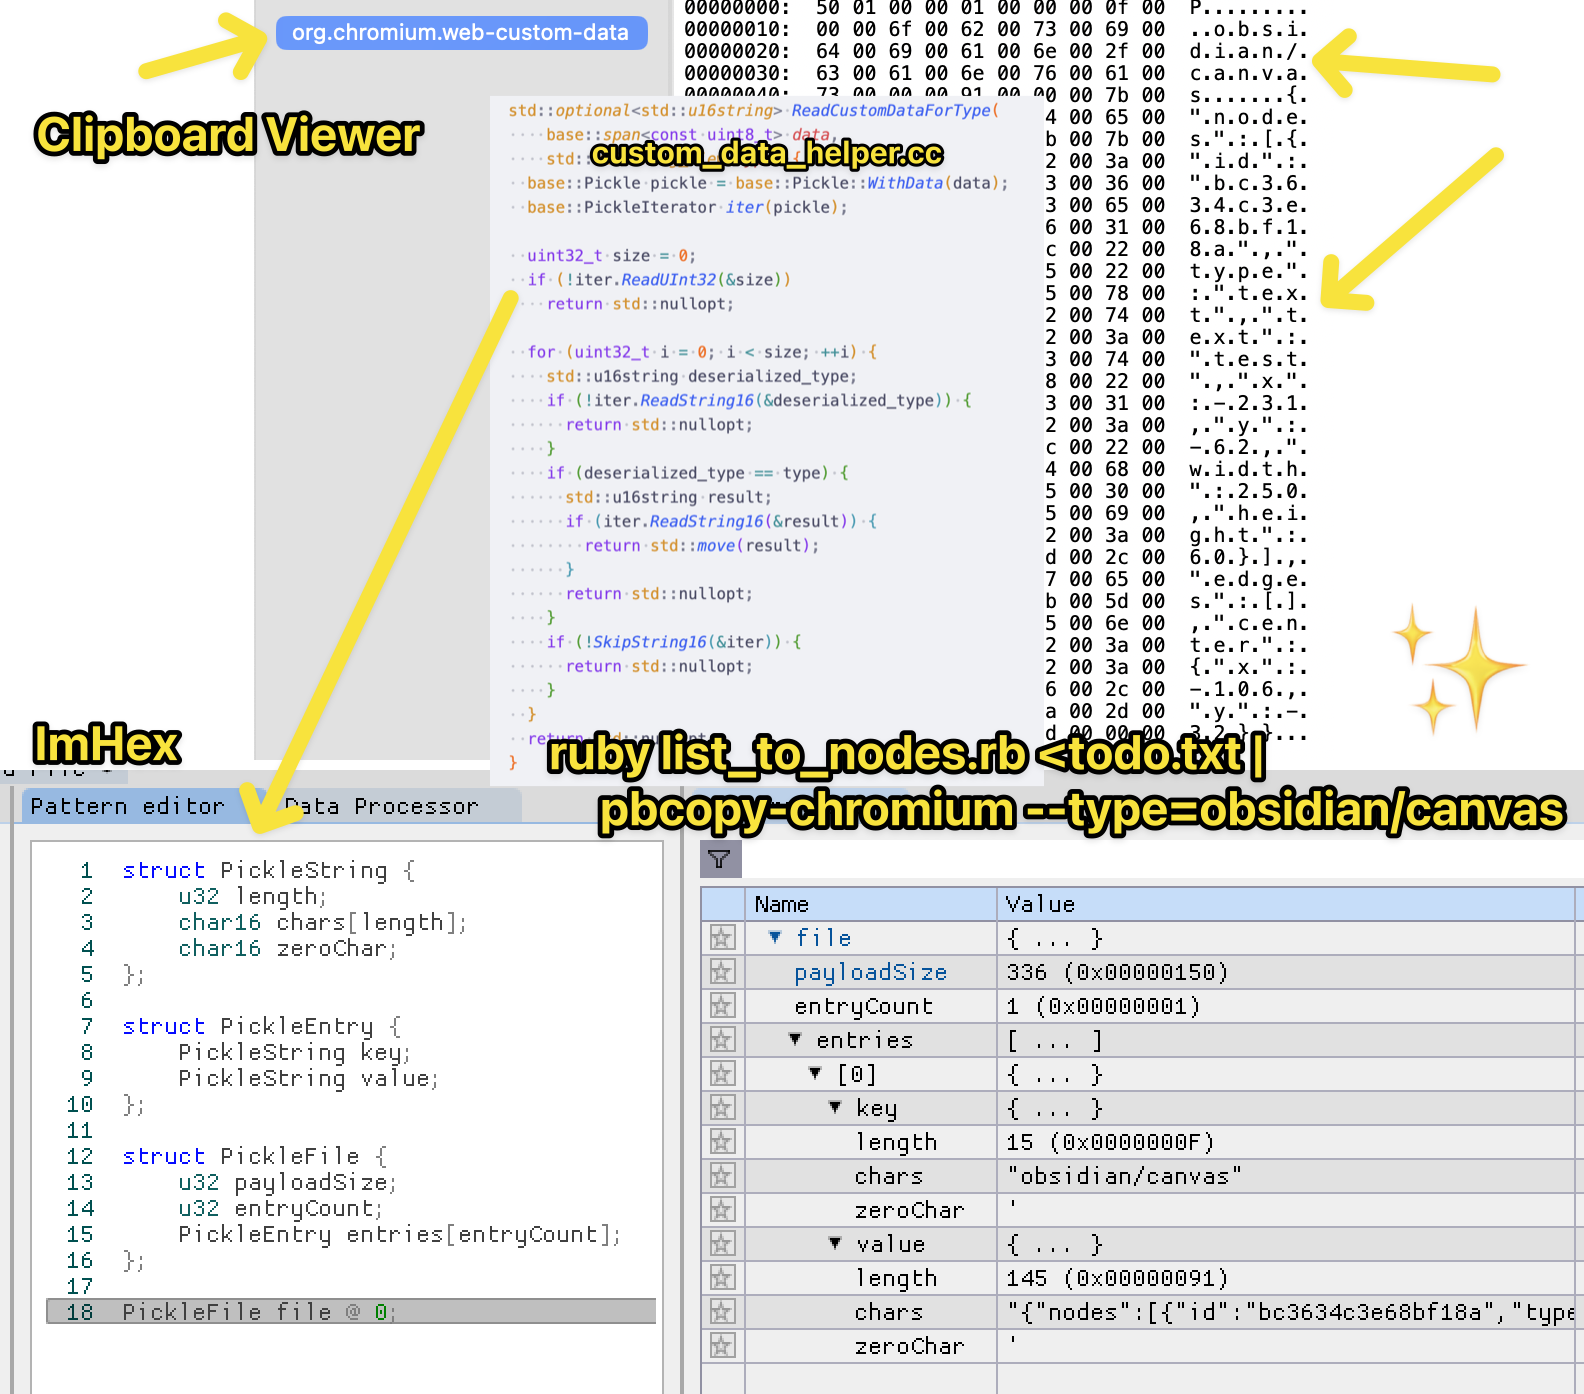Collapse the key struct node
The image size is (1584, 1394).
pos(835,1107)
